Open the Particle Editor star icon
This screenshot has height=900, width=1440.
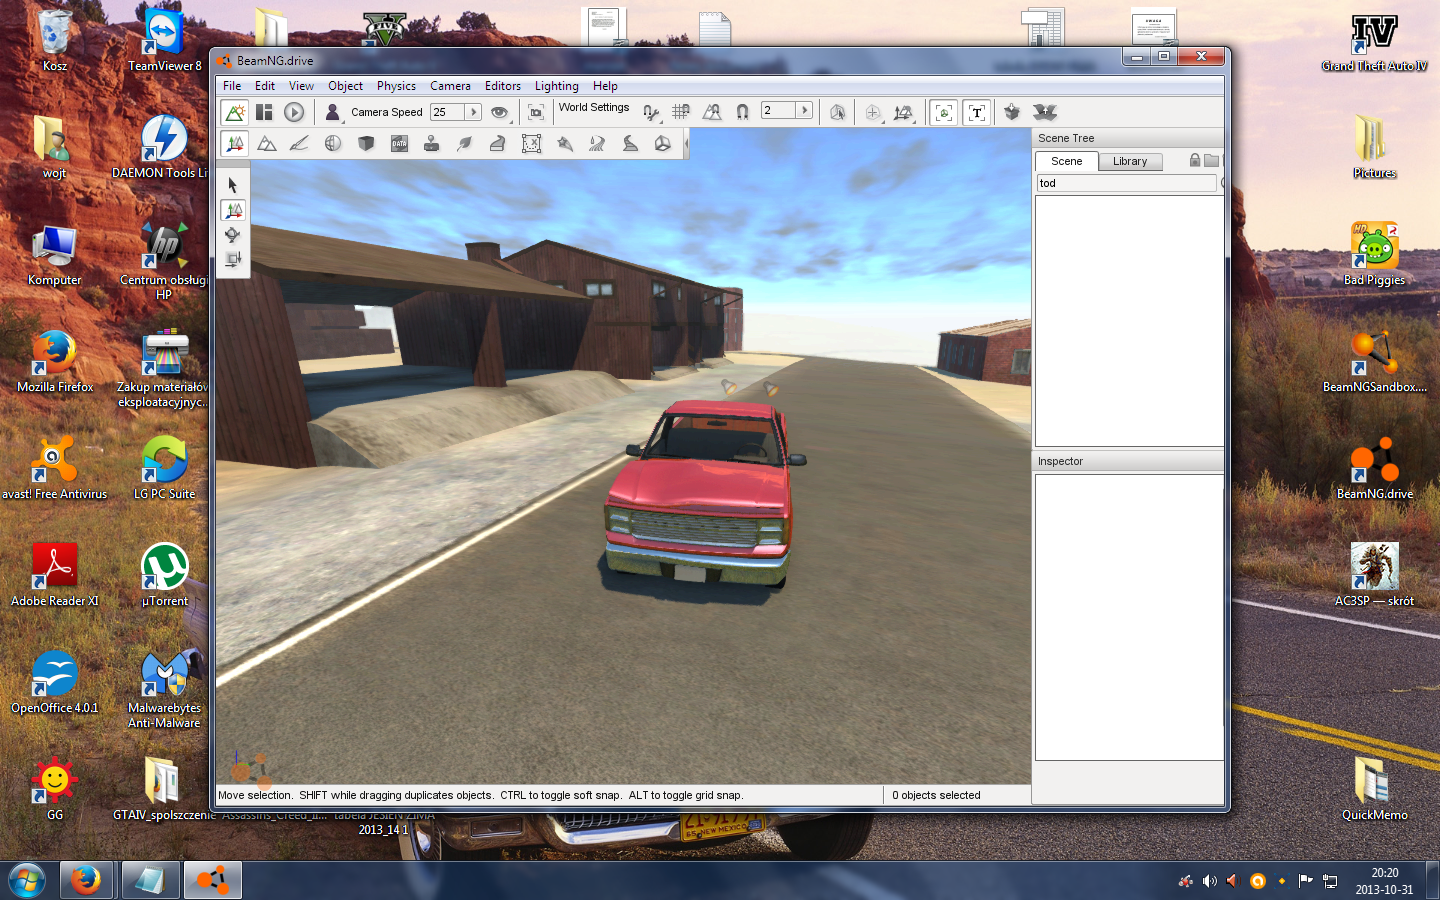coord(564,144)
